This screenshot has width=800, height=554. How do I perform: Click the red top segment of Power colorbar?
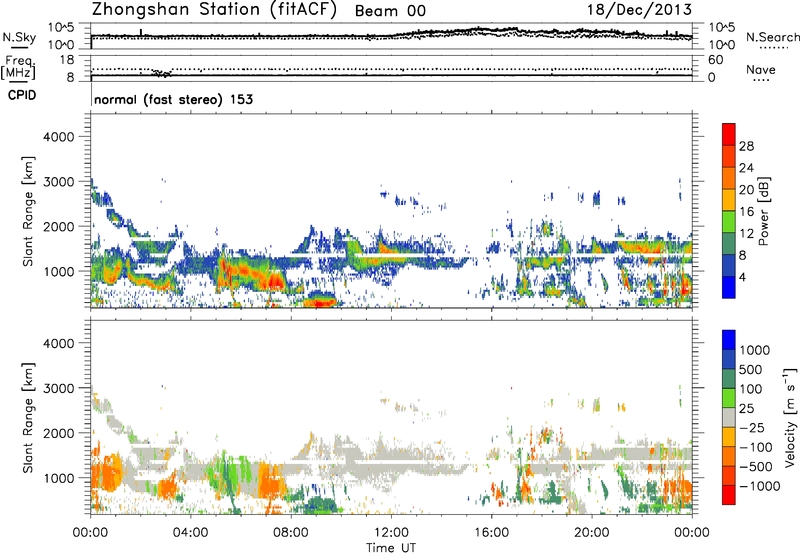(729, 134)
